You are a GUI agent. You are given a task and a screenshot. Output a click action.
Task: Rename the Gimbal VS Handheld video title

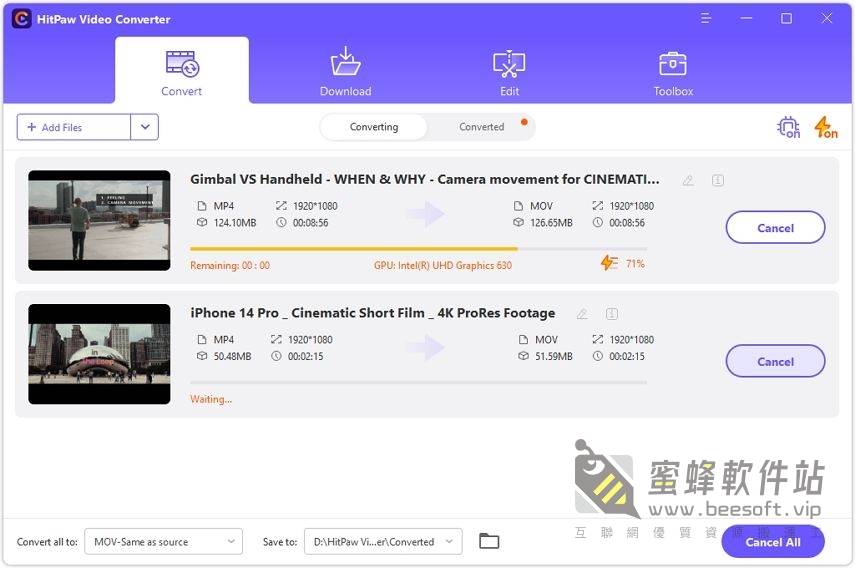pos(688,180)
